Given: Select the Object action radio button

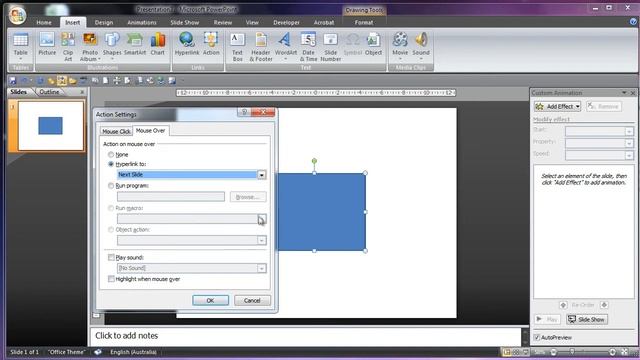Looking at the screenshot, I should (x=111, y=230).
